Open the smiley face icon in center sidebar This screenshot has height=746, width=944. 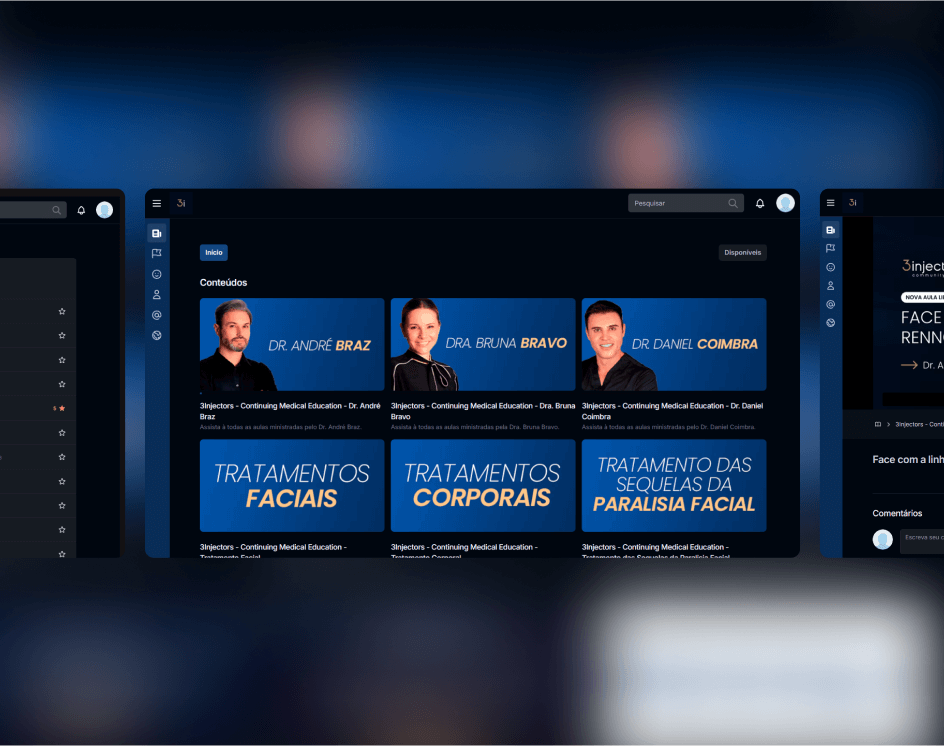156,274
